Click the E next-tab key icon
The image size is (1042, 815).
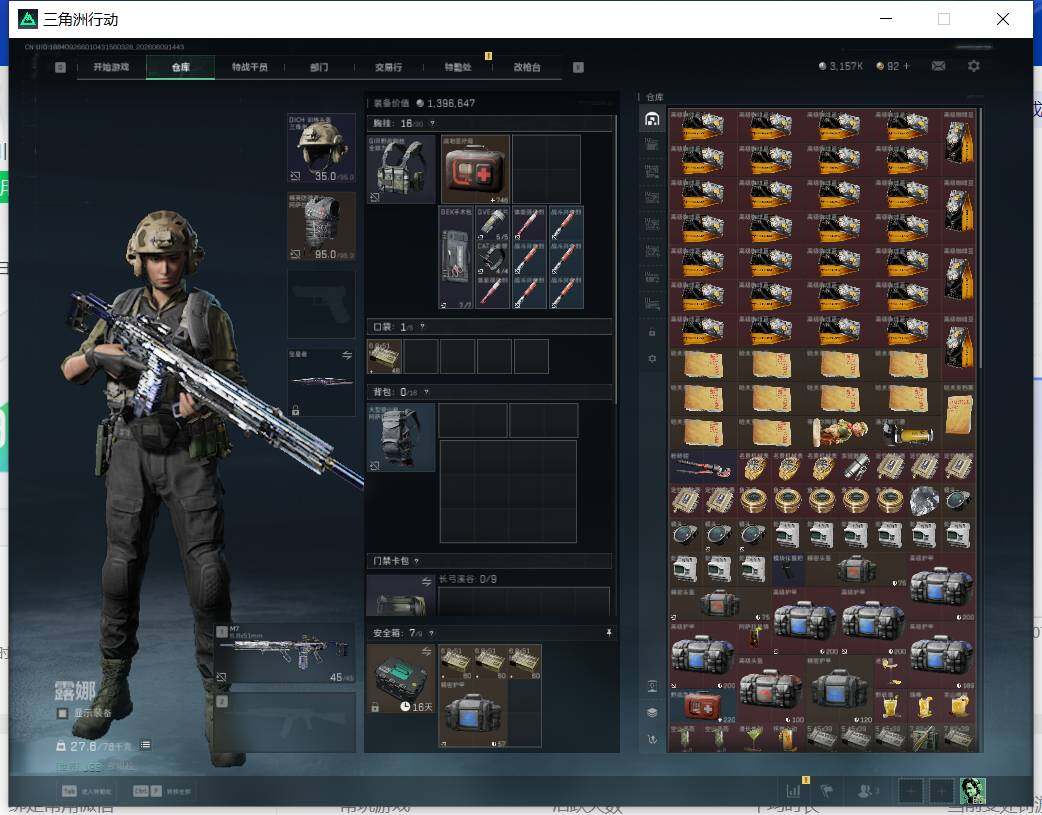tap(578, 67)
